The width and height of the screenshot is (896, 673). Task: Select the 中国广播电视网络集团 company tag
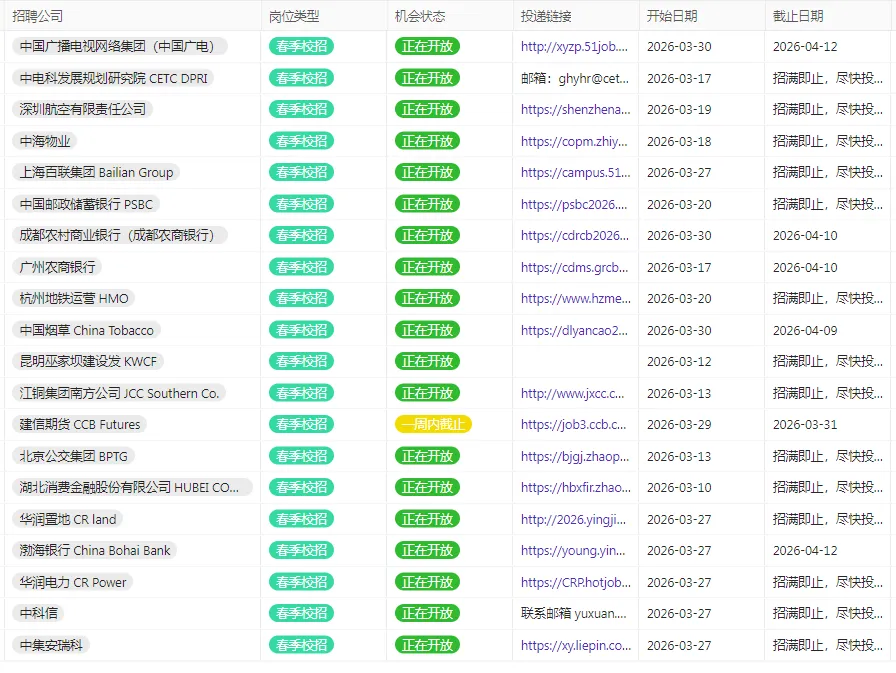(119, 46)
